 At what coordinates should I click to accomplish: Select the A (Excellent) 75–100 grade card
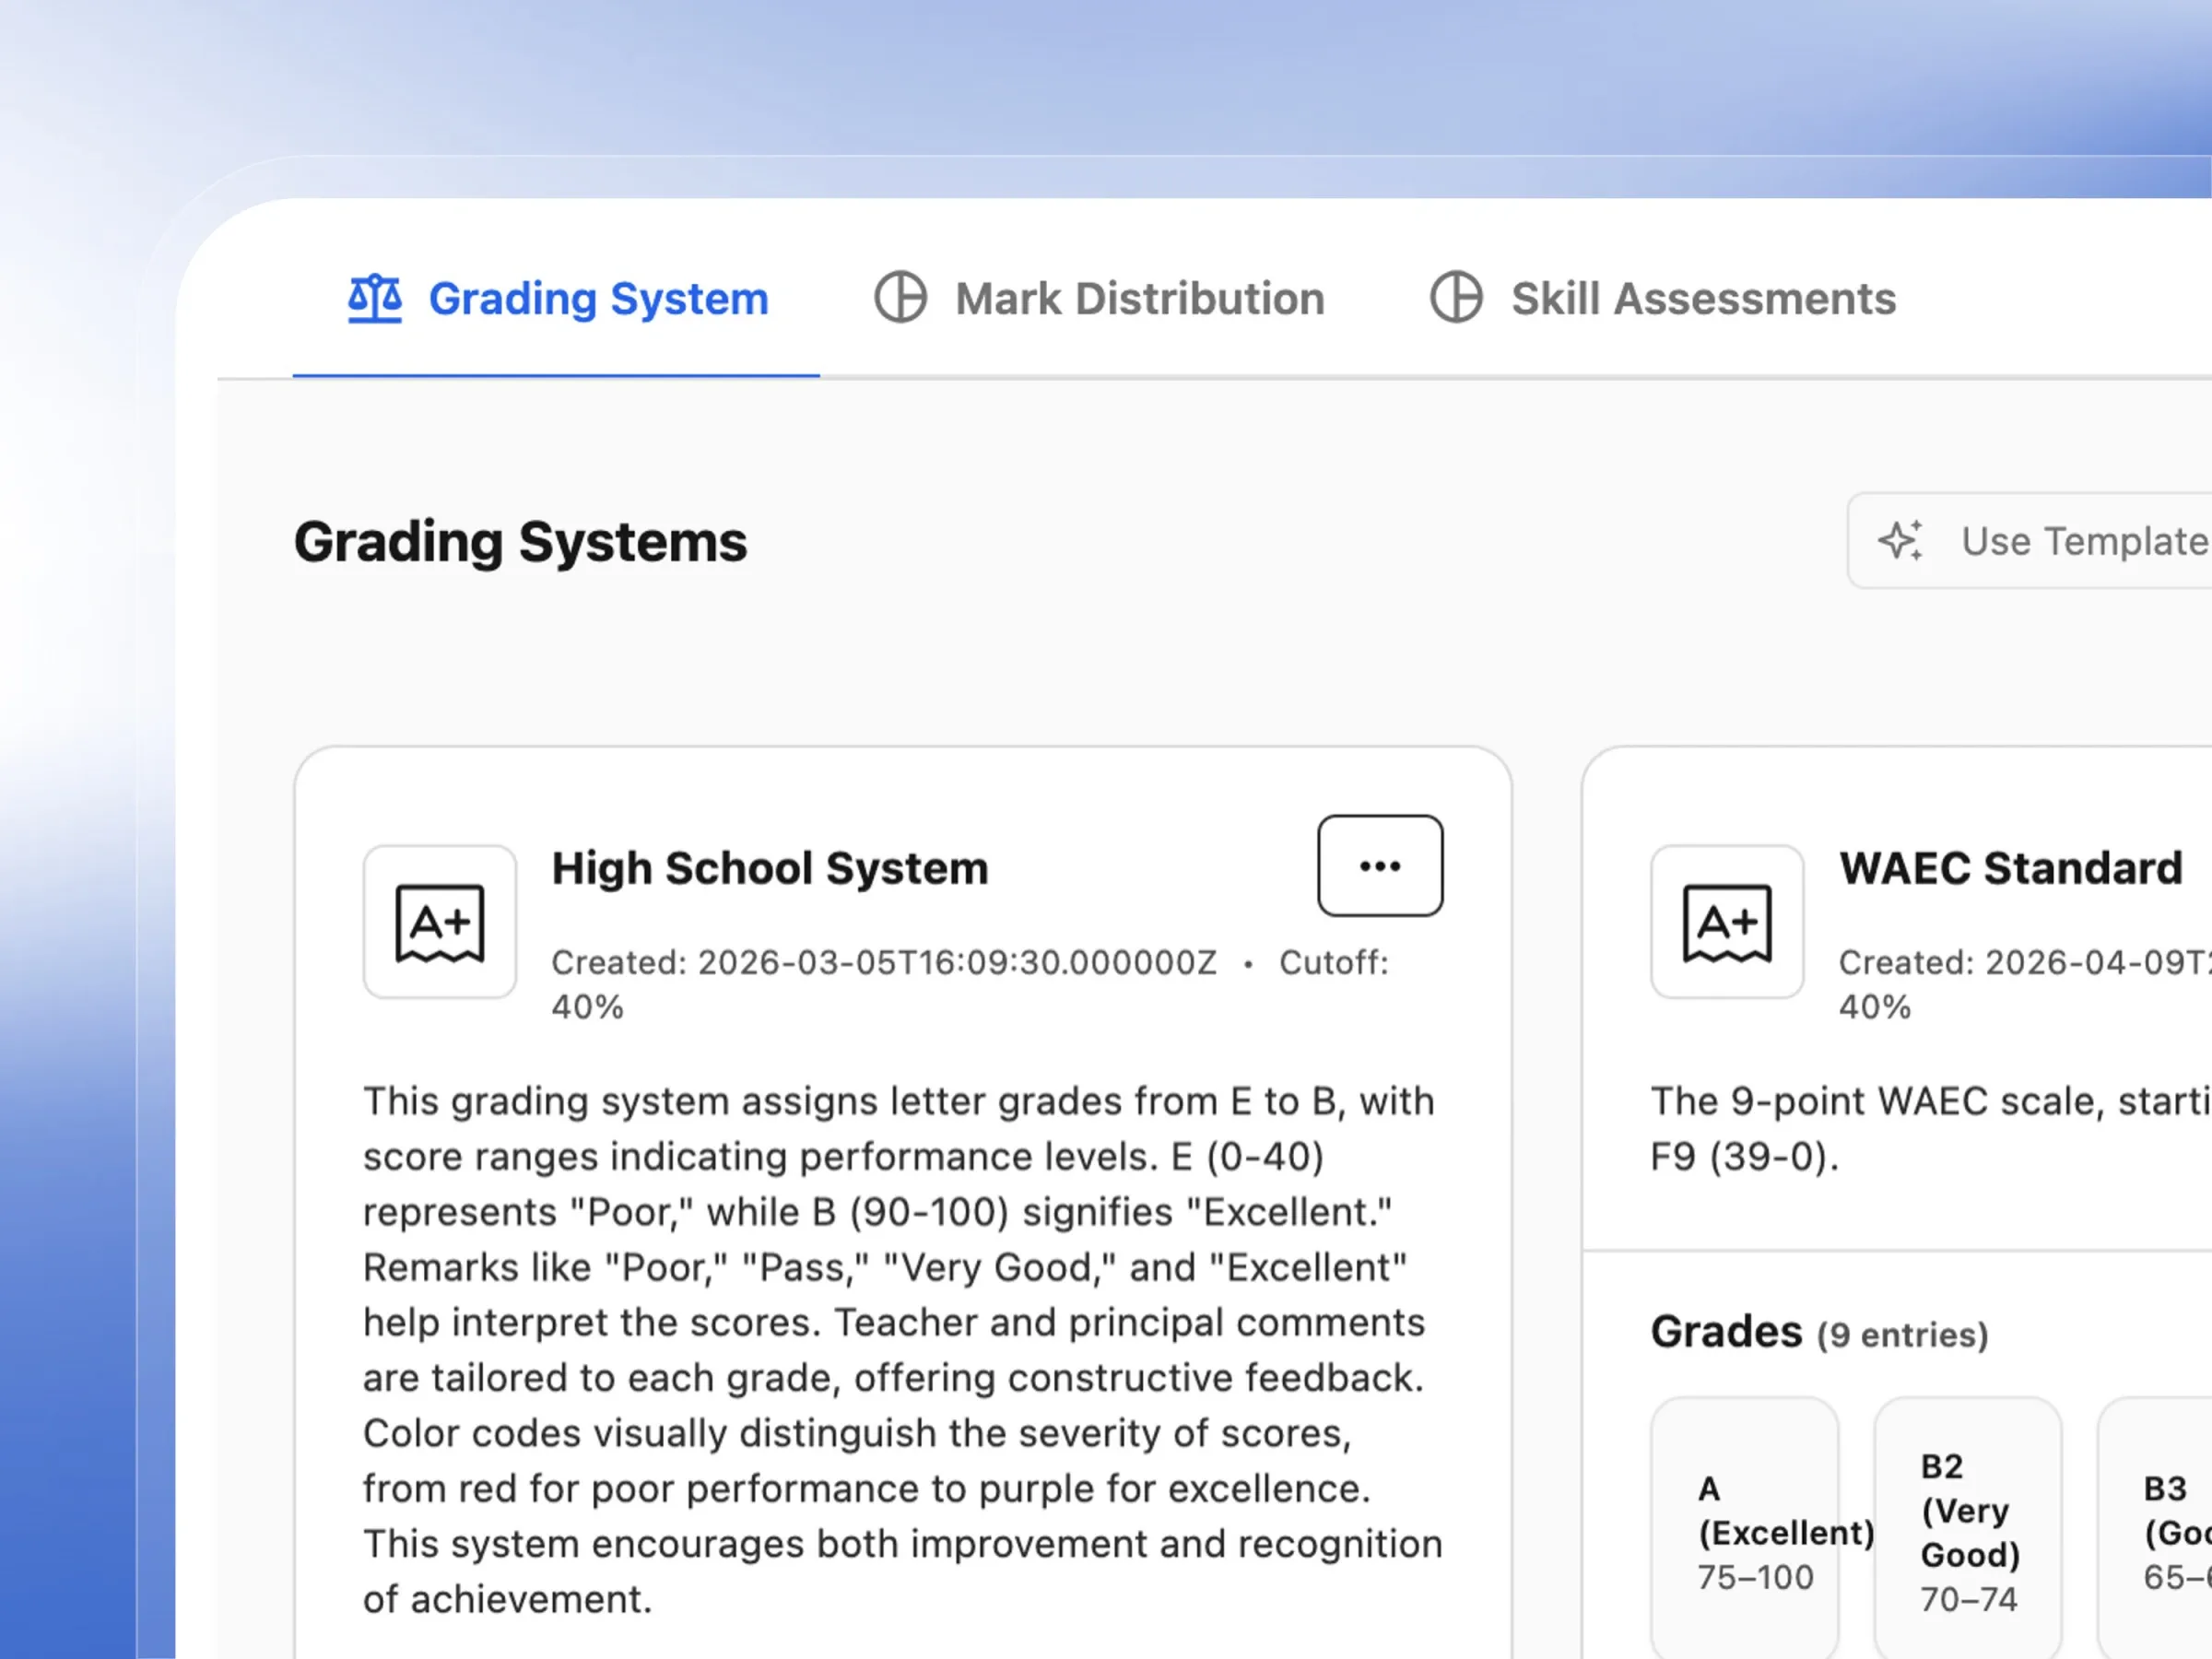click(x=1745, y=1530)
